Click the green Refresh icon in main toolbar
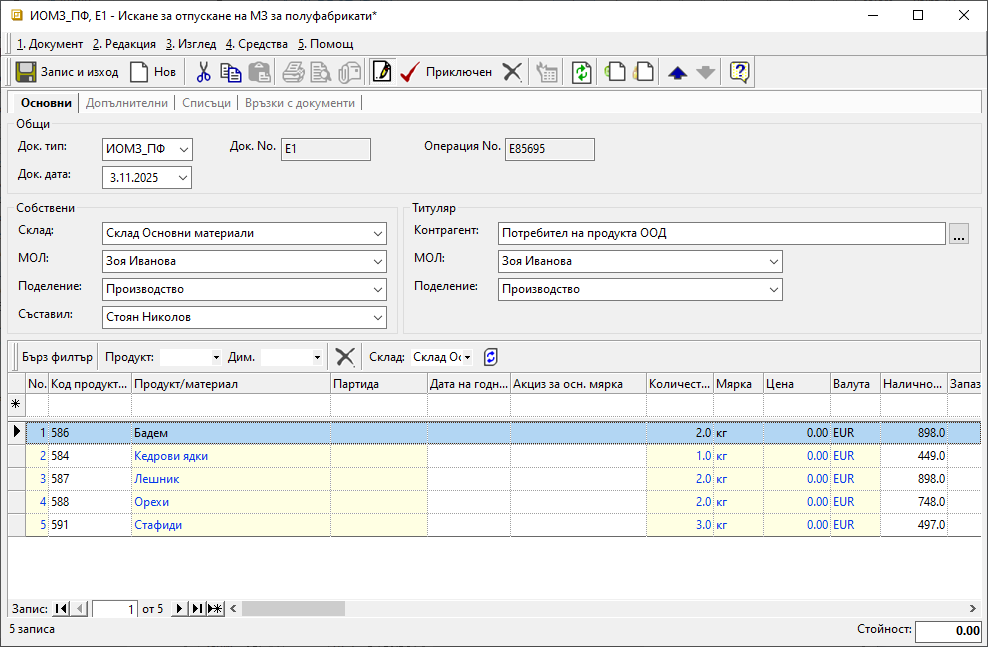The height and width of the screenshot is (647, 988). (581, 72)
